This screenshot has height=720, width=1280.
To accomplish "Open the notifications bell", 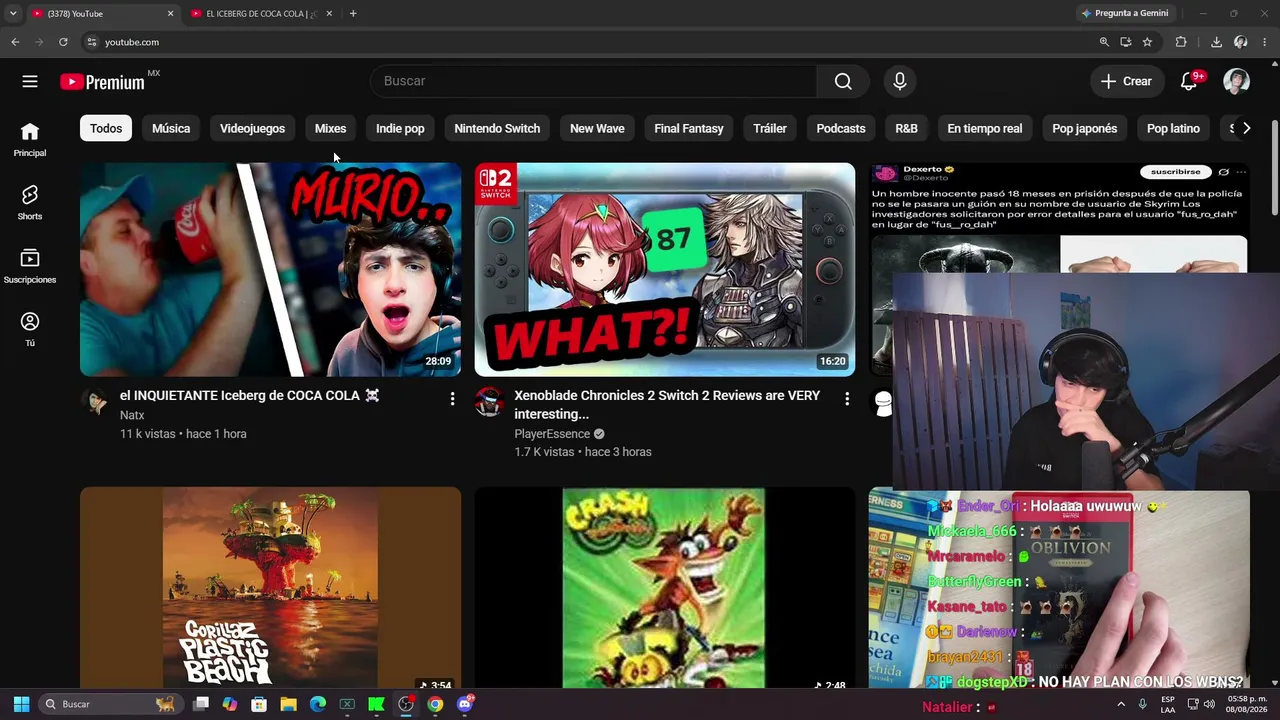I will coord(1189,81).
